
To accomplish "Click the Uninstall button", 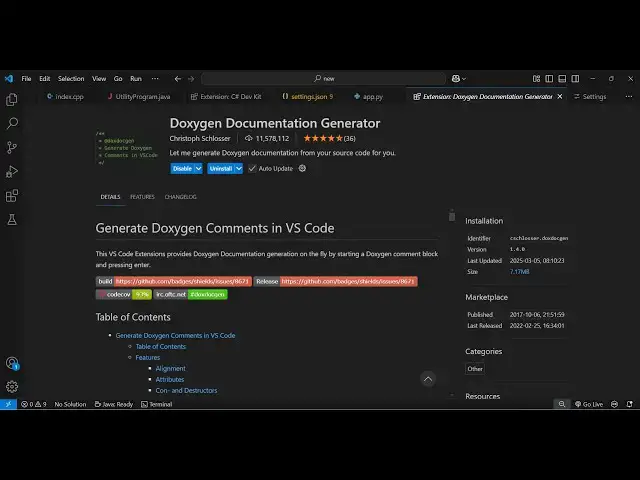I will pyautogui.click(x=221, y=168).
